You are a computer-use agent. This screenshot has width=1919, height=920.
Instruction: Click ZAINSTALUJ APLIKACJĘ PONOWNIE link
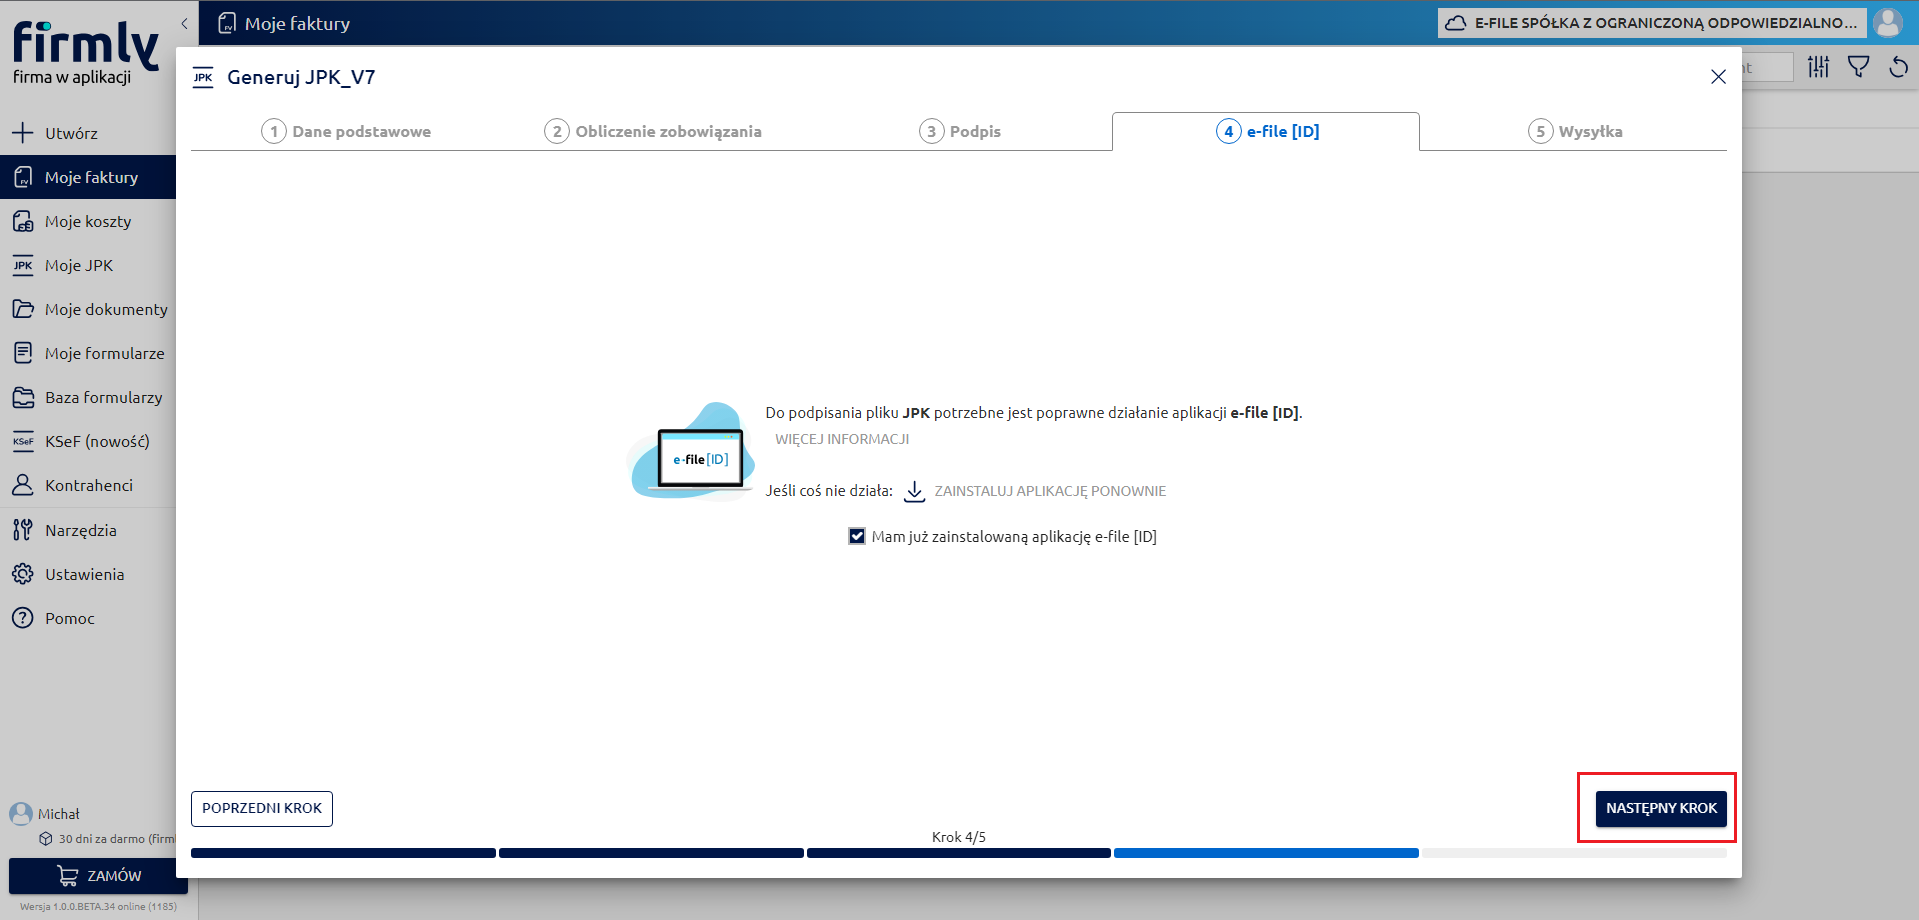[x=1050, y=491]
